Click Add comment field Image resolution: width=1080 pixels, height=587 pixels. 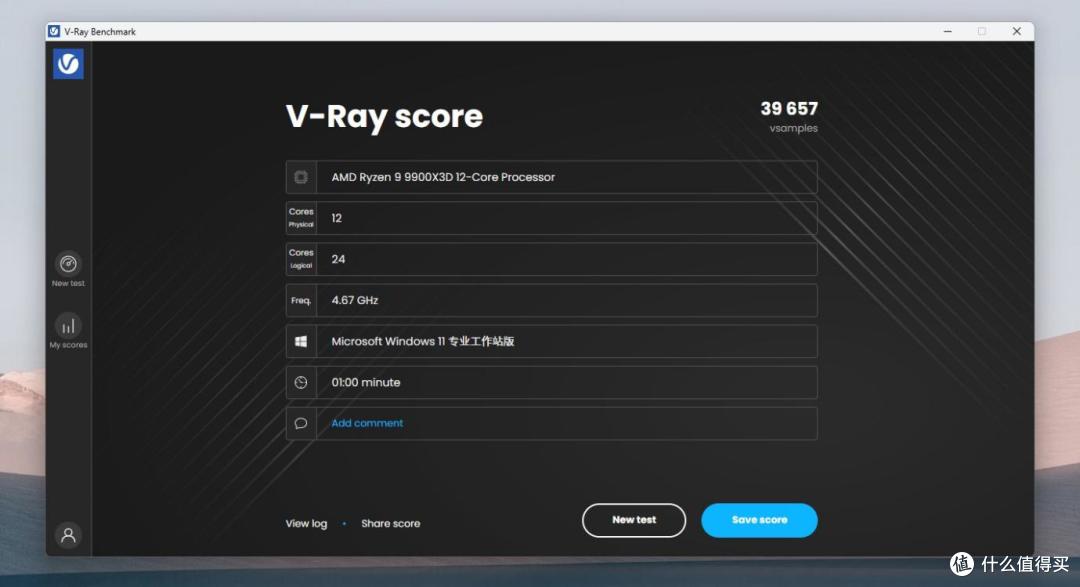click(552, 423)
